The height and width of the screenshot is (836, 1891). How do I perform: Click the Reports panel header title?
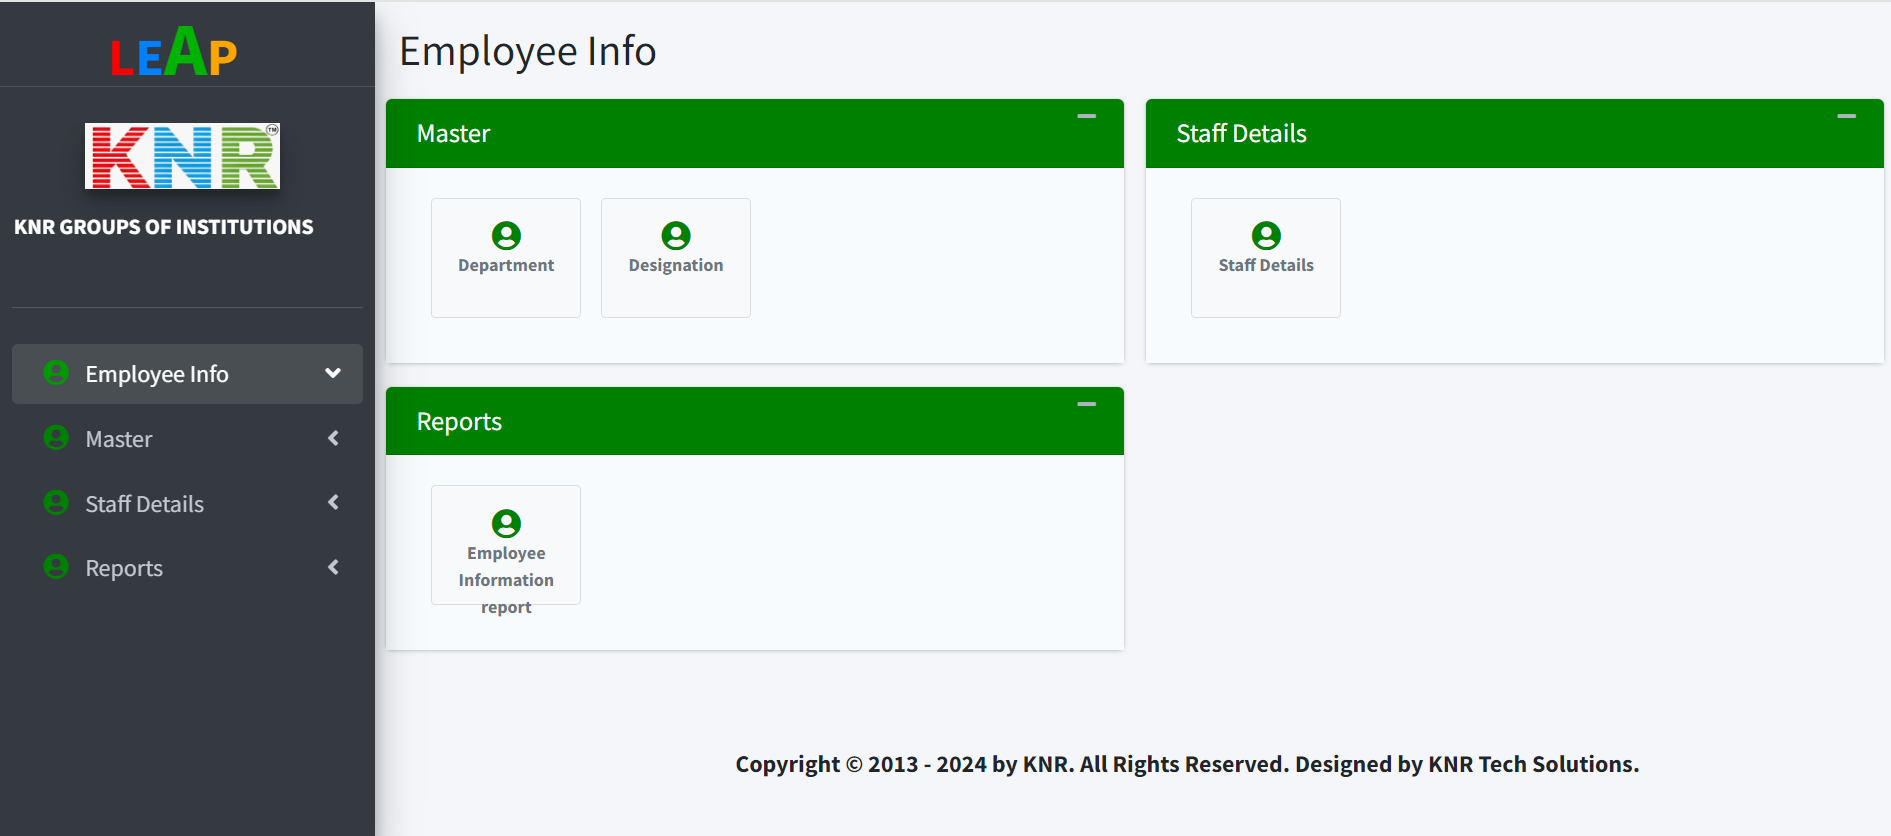459,422
